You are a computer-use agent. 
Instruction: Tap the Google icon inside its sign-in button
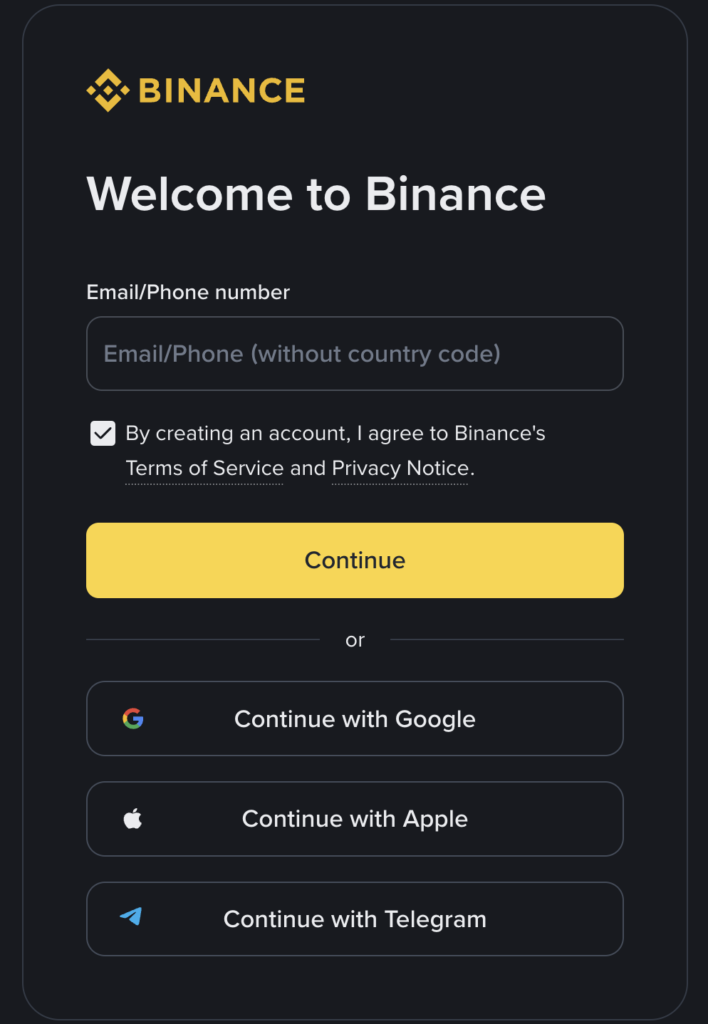click(132, 718)
